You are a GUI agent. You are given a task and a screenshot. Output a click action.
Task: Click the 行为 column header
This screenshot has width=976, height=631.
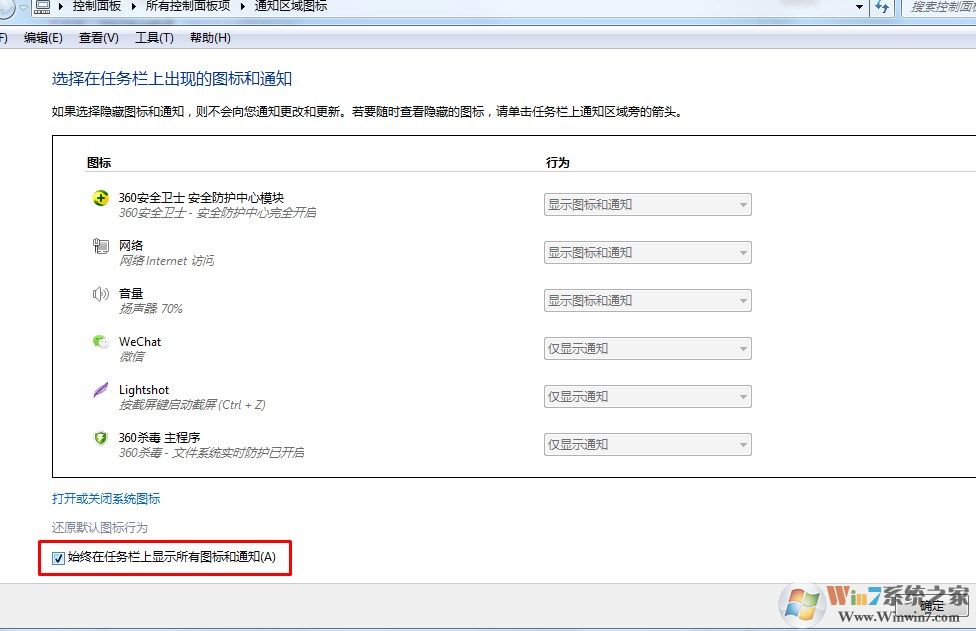(x=558, y=162)
